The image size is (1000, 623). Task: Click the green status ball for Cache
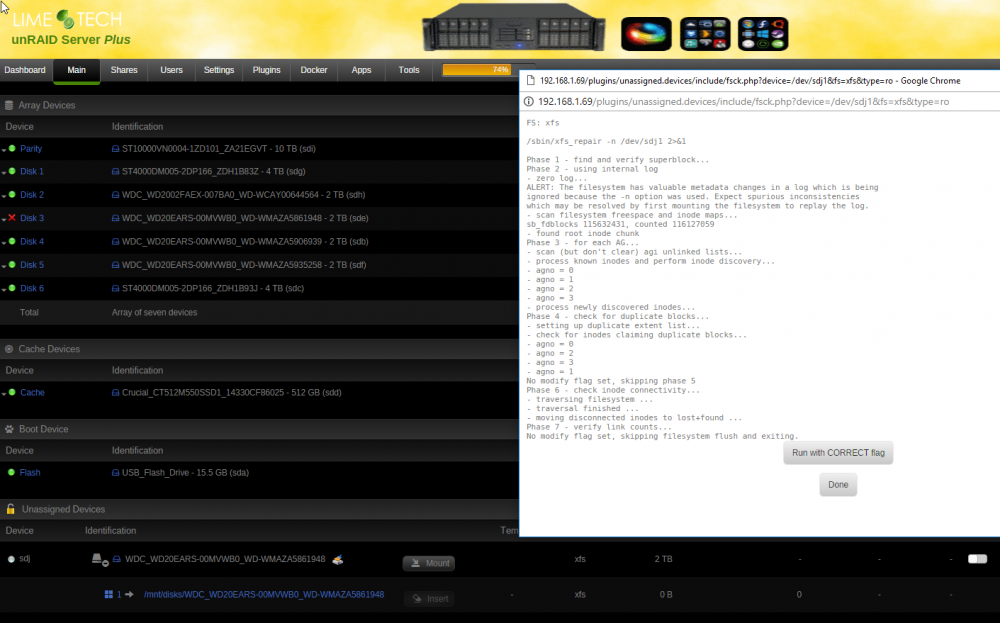tap(12, 392)
